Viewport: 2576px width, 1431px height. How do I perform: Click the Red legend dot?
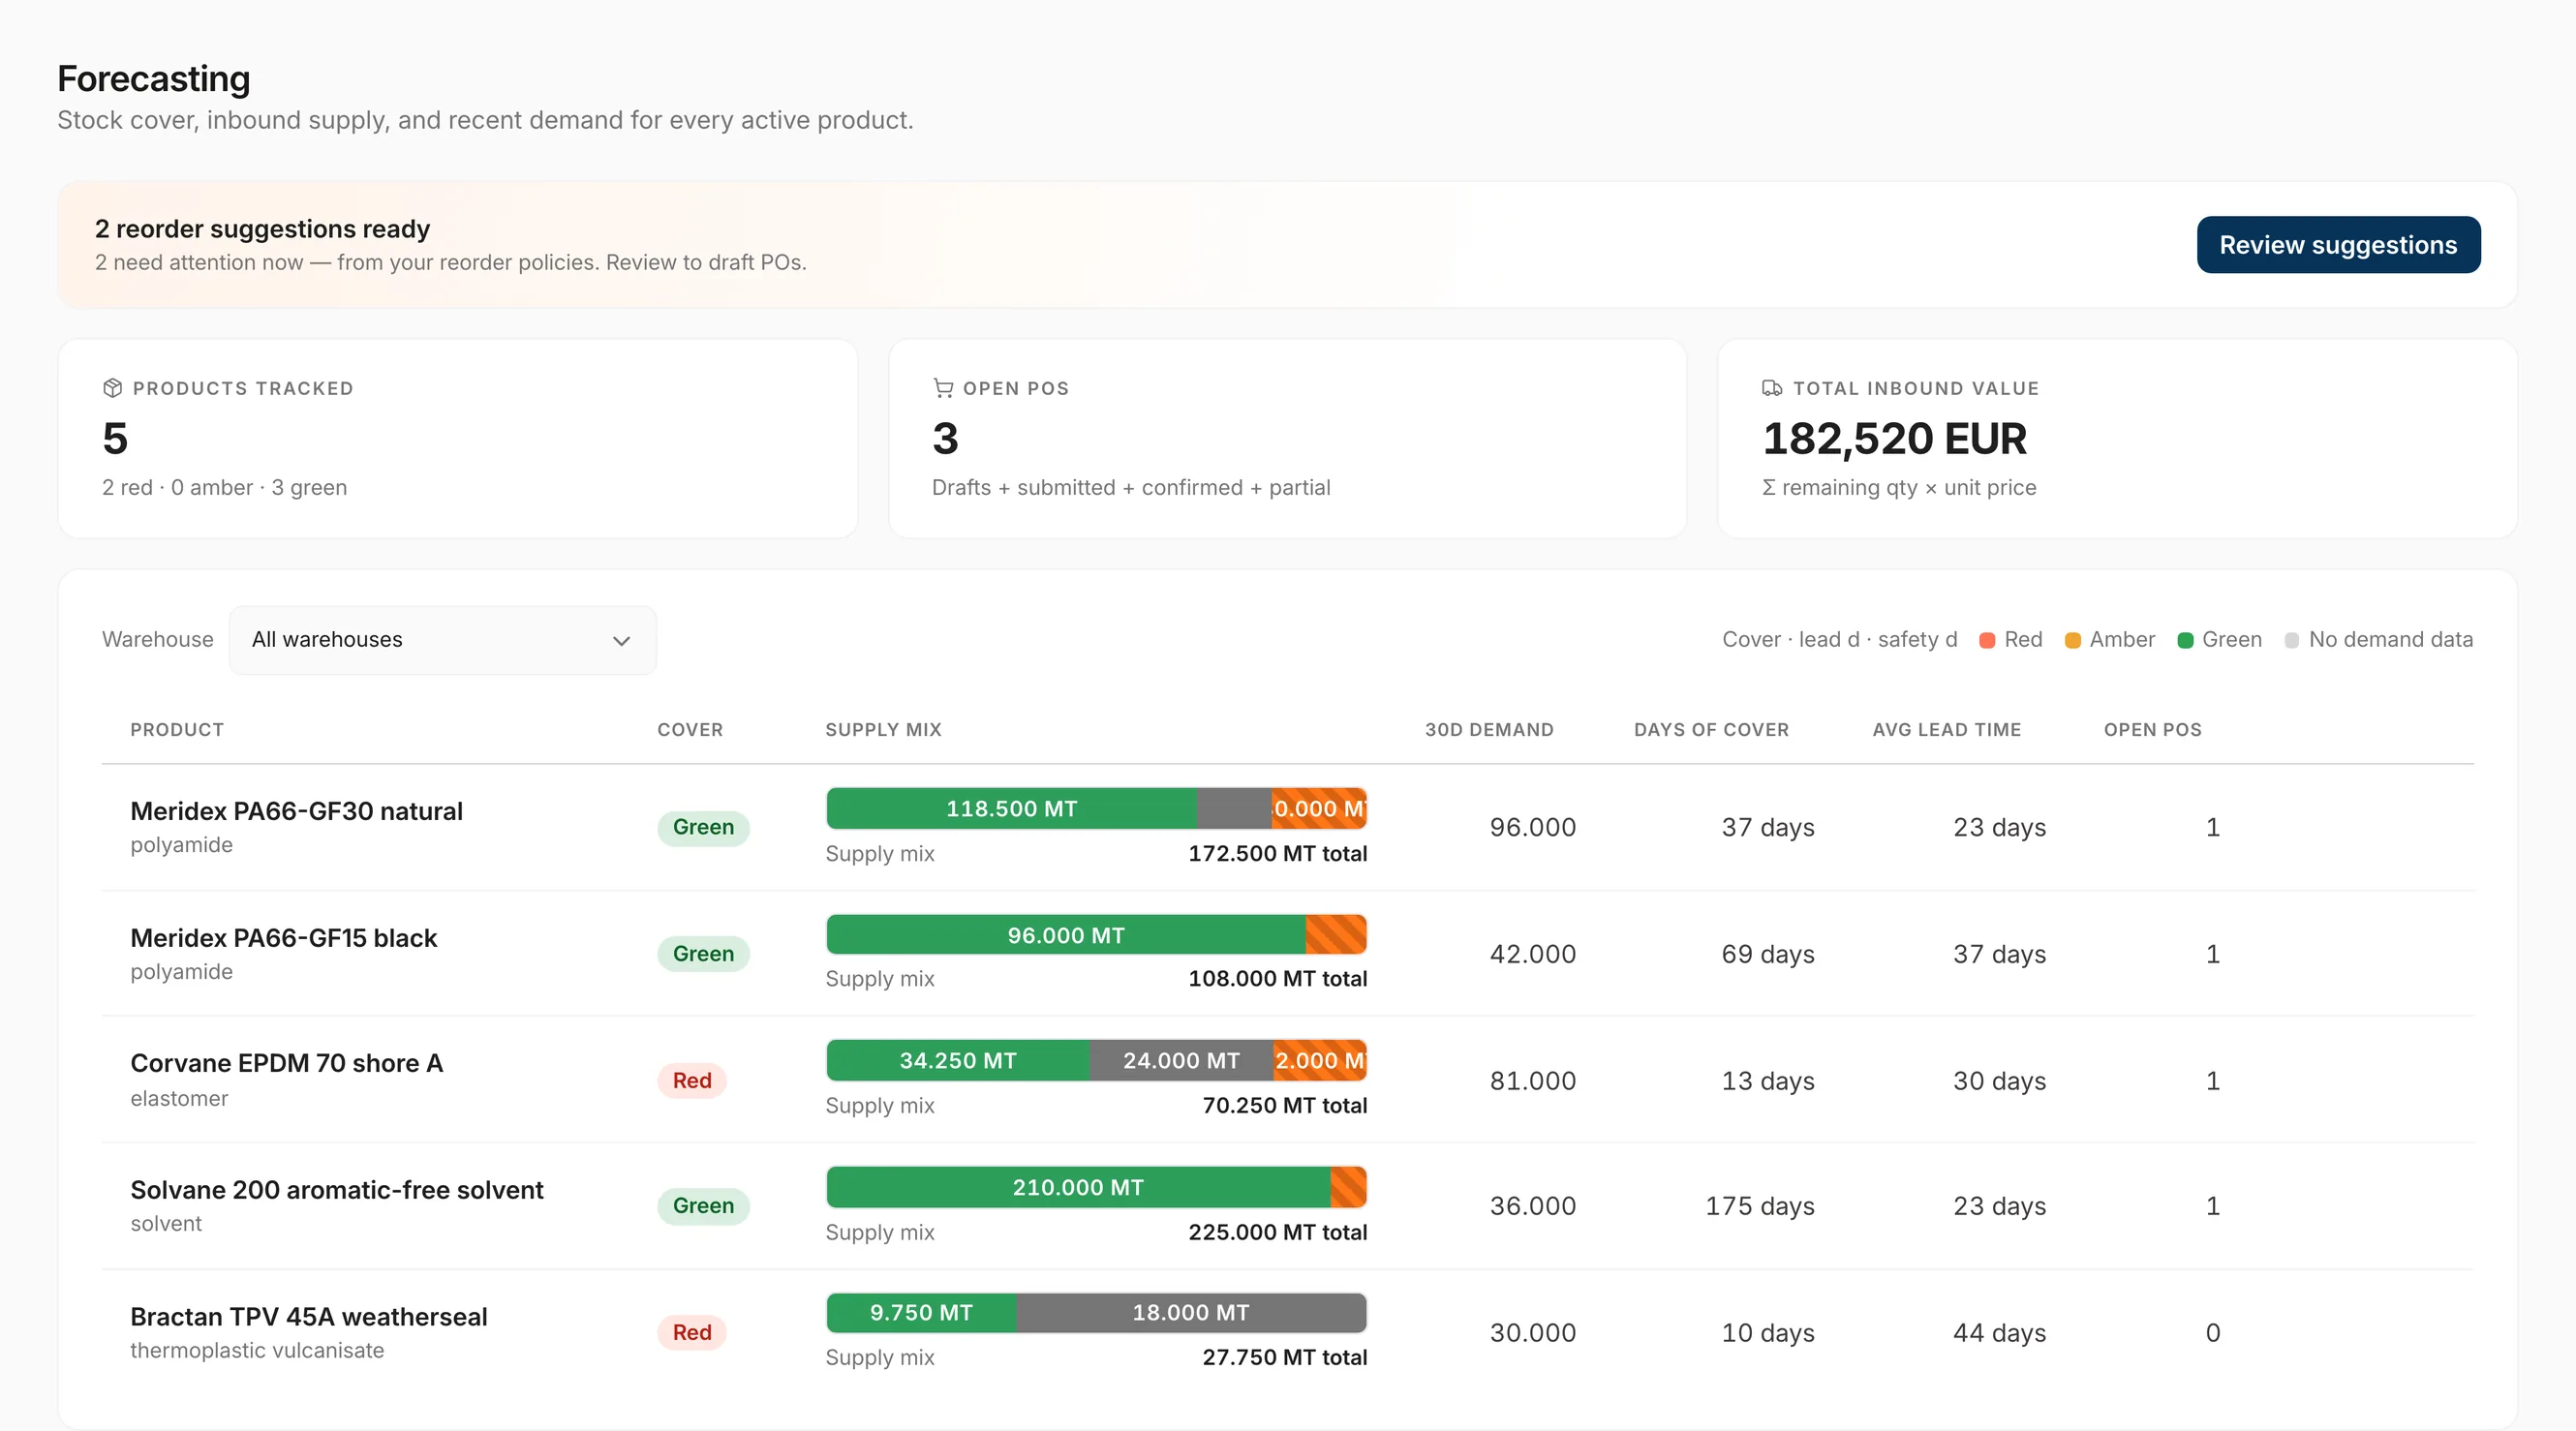1987,640
